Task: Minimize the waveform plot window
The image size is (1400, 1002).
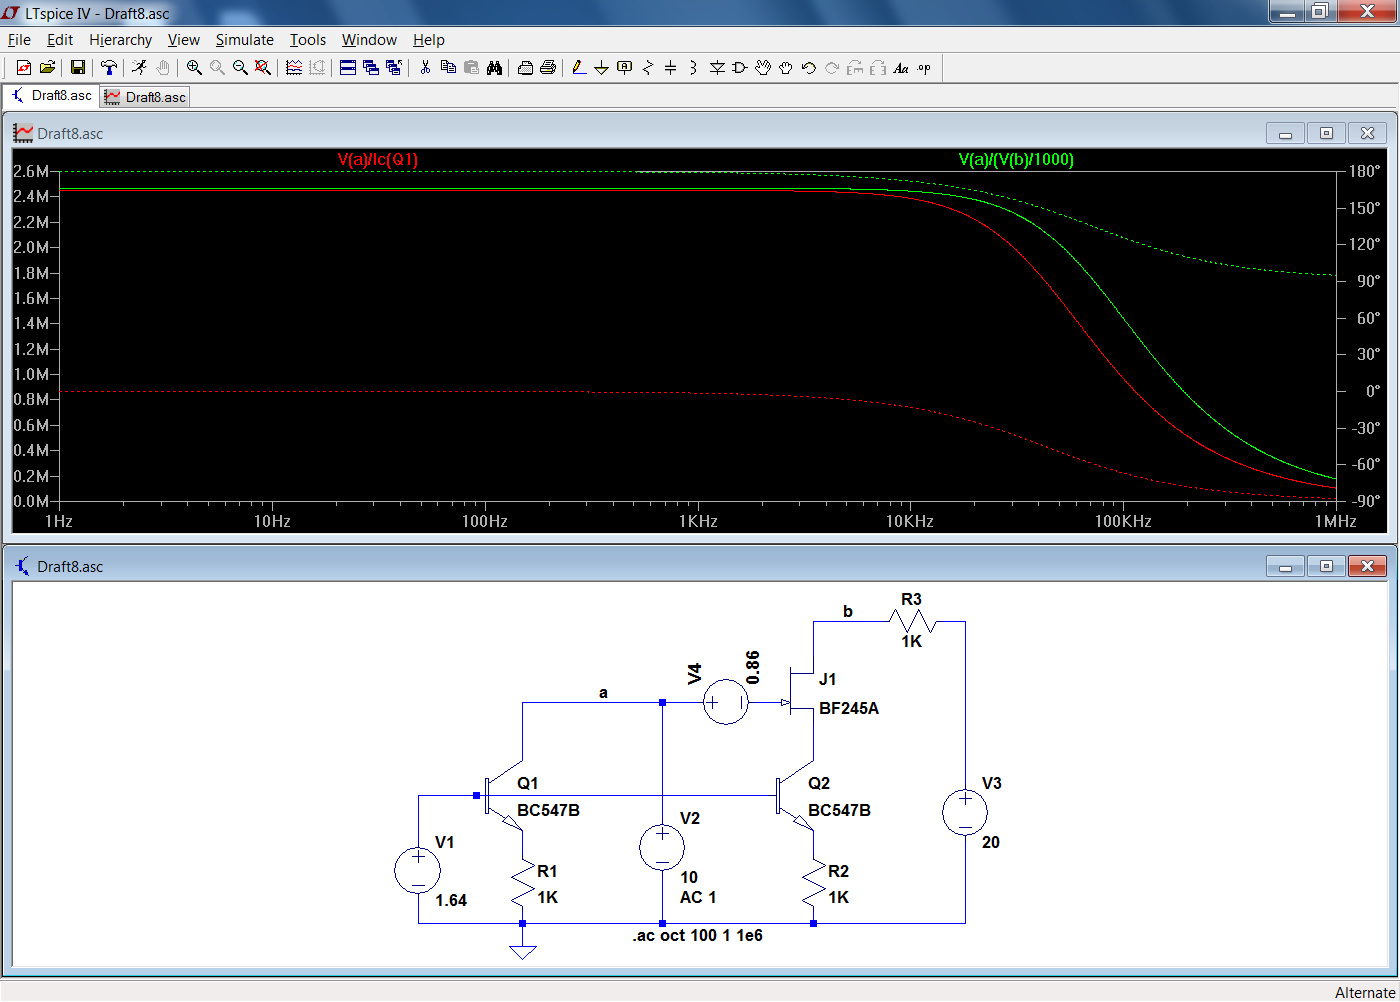Action: [x=1285, y=133]
